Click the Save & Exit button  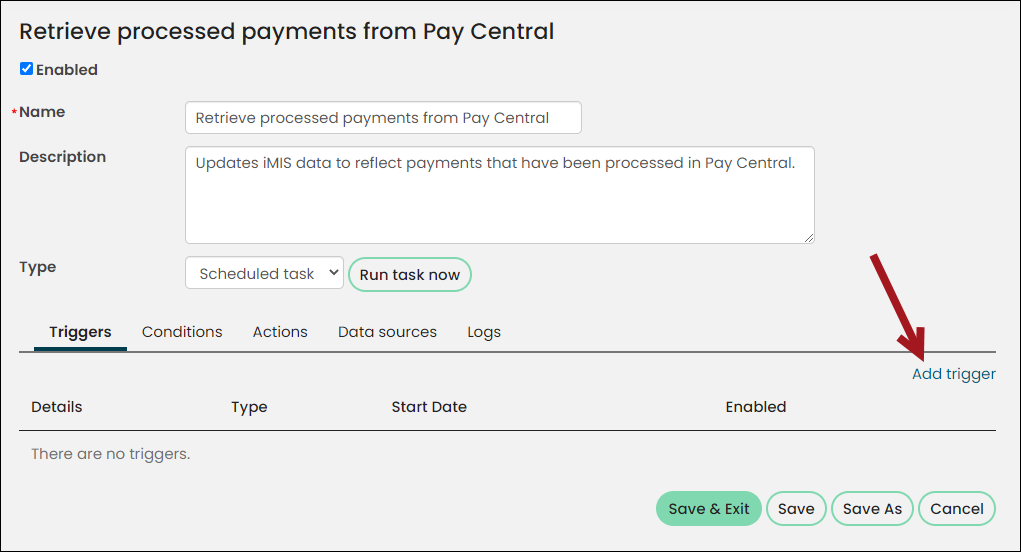(x=708, y=508)
